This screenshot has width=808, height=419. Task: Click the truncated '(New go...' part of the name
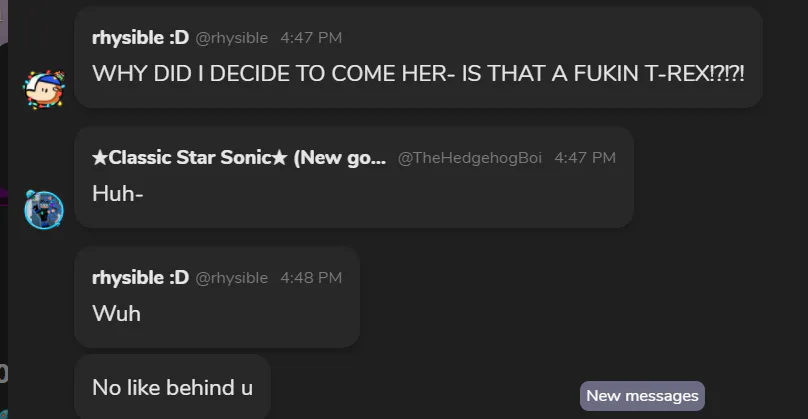point(340,158)
